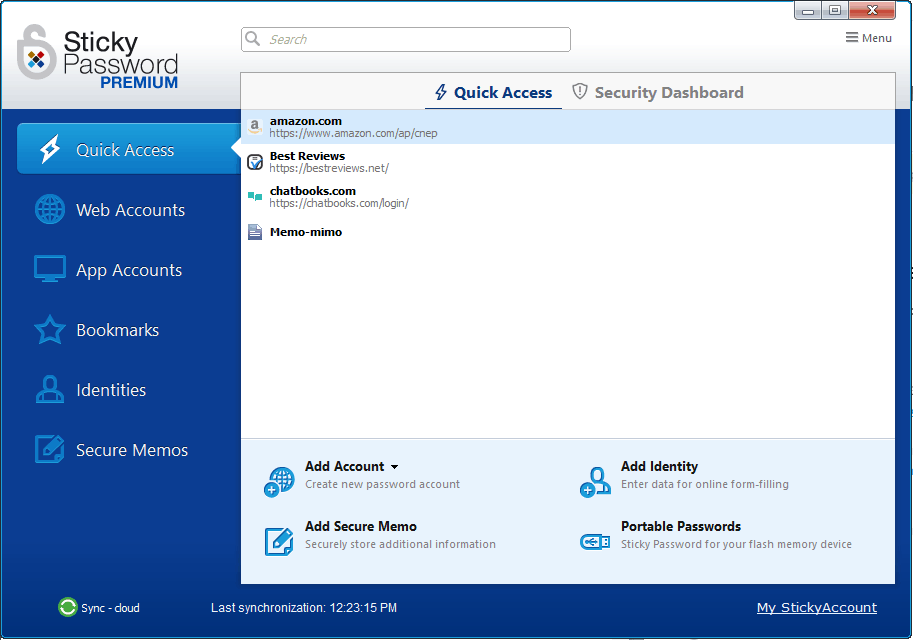Click the Add Identity icon
Screen dimensions: 913x640
pyautogui.click(x=595, y=480)
